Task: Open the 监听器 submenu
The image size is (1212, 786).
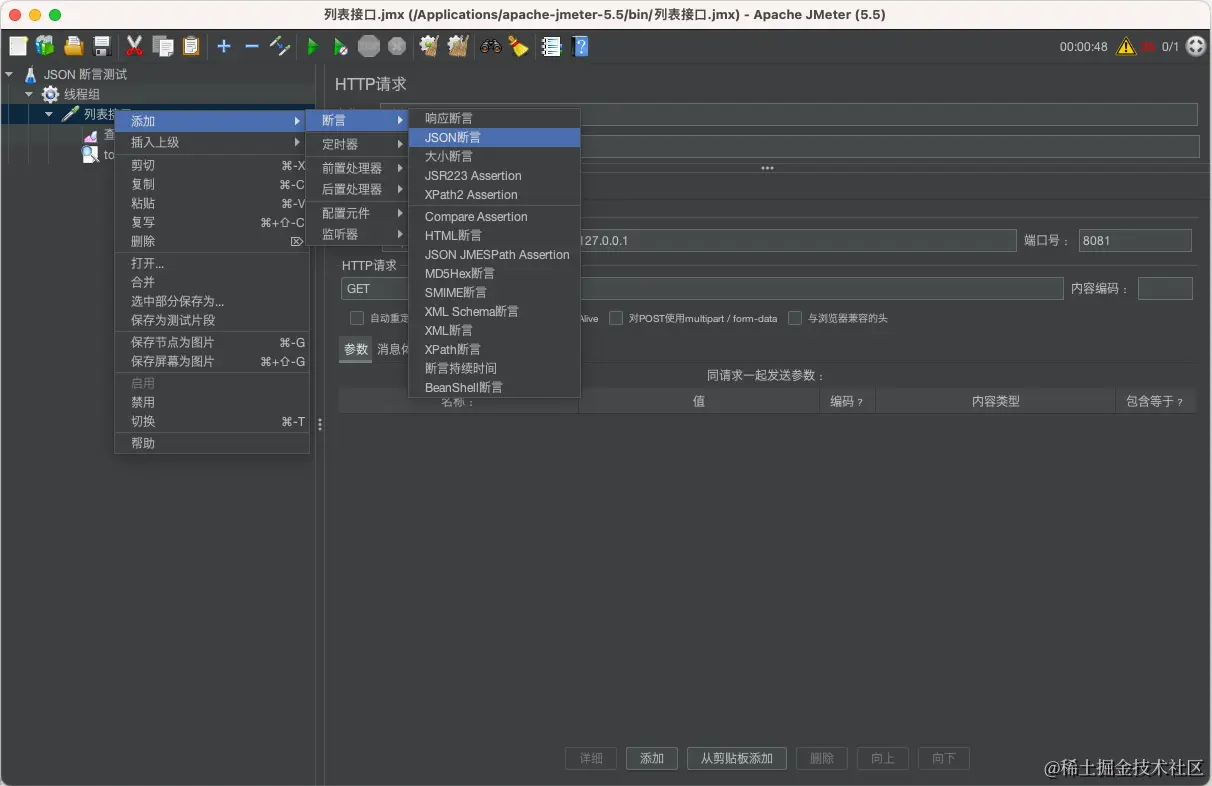Action: (x=357, y=234)
